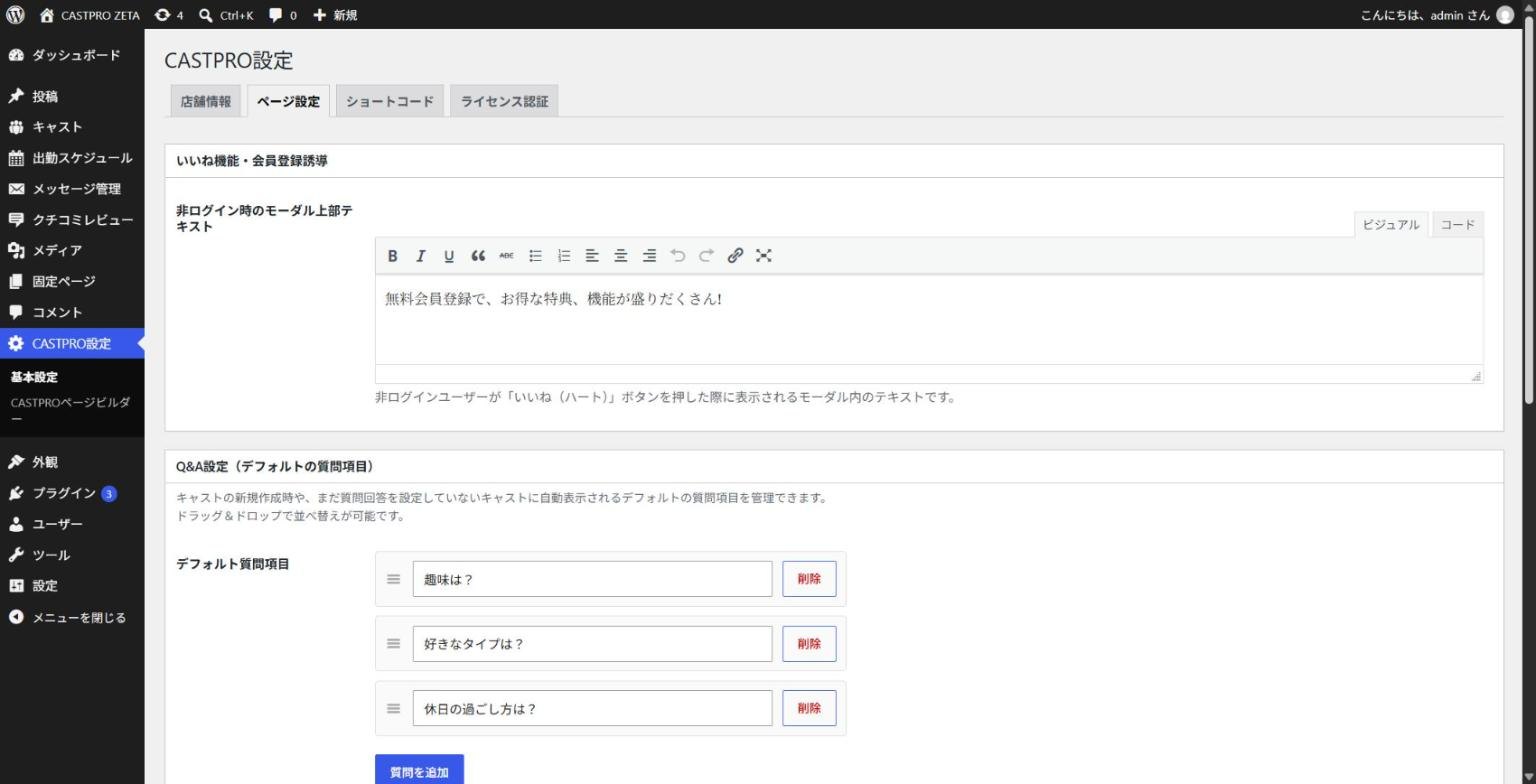Center-align the editor text
This screenshot has width=1536, height=784.
(x=621, y=256)
